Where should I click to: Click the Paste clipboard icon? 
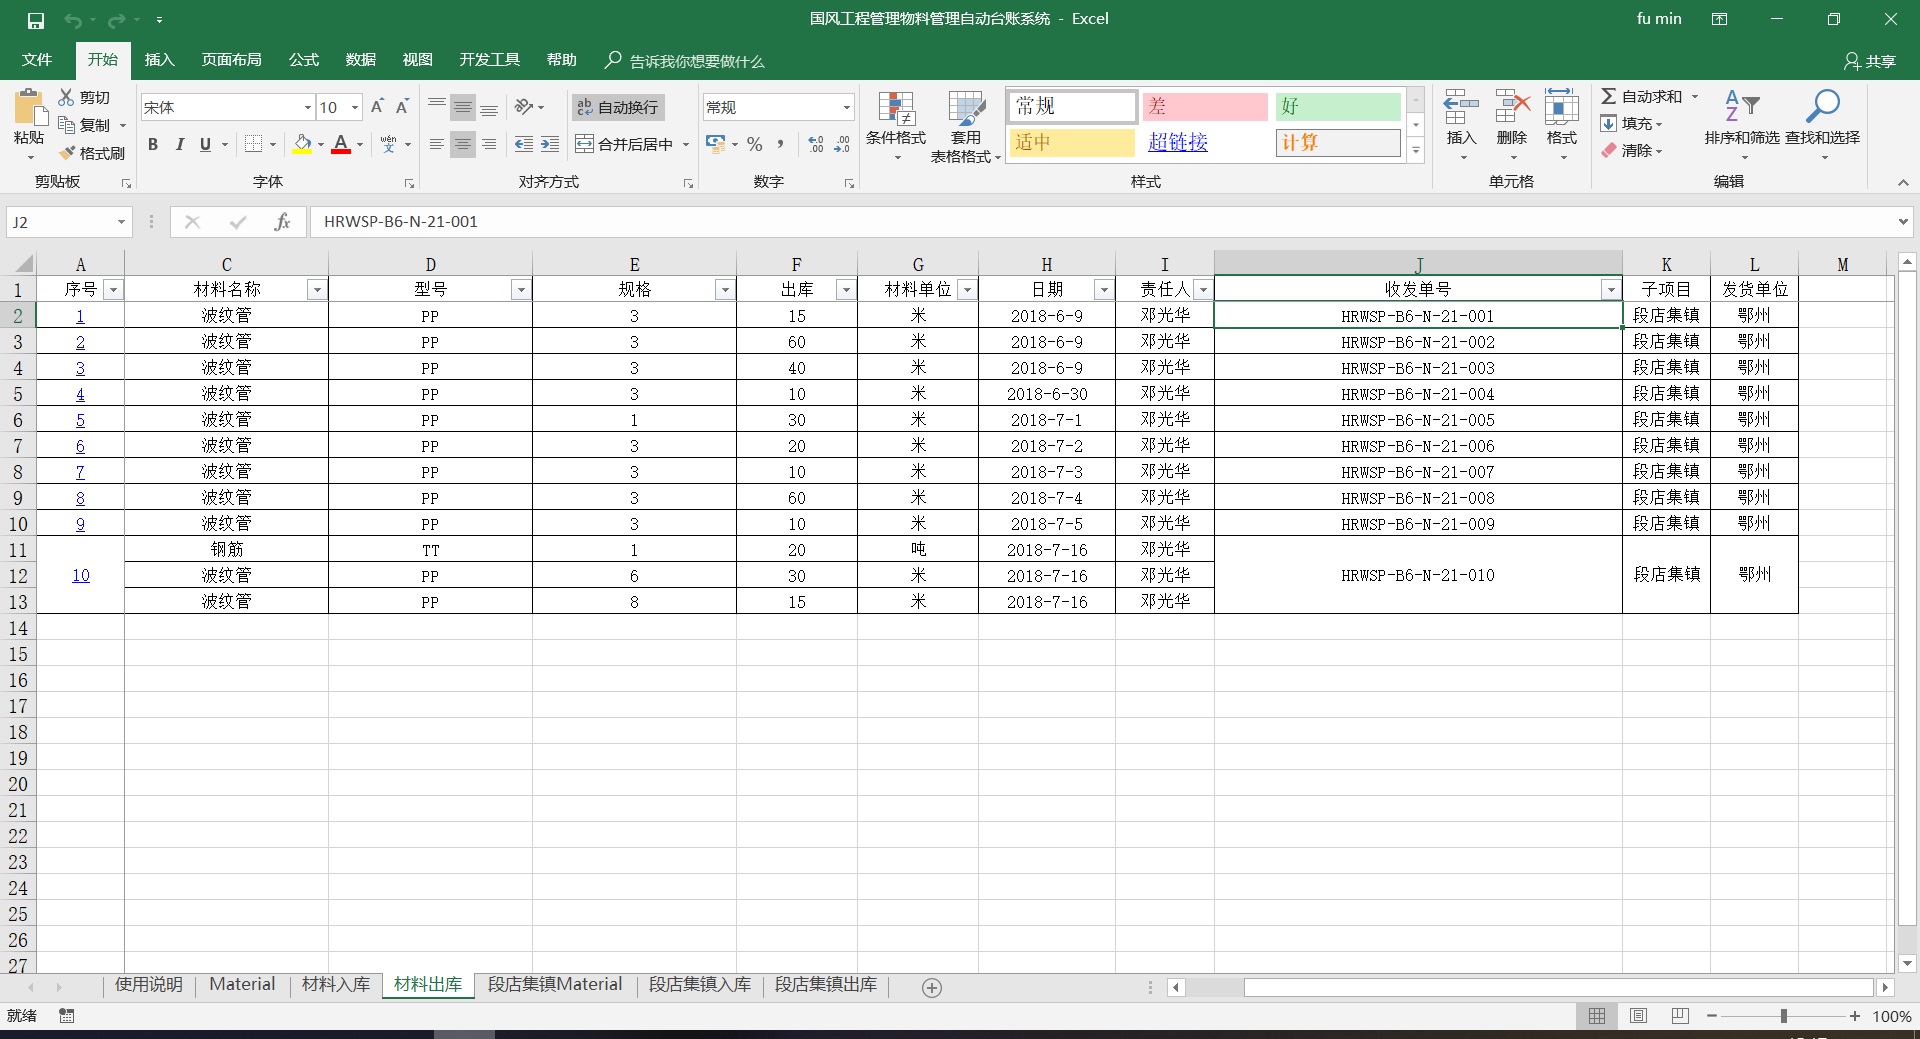29,109
